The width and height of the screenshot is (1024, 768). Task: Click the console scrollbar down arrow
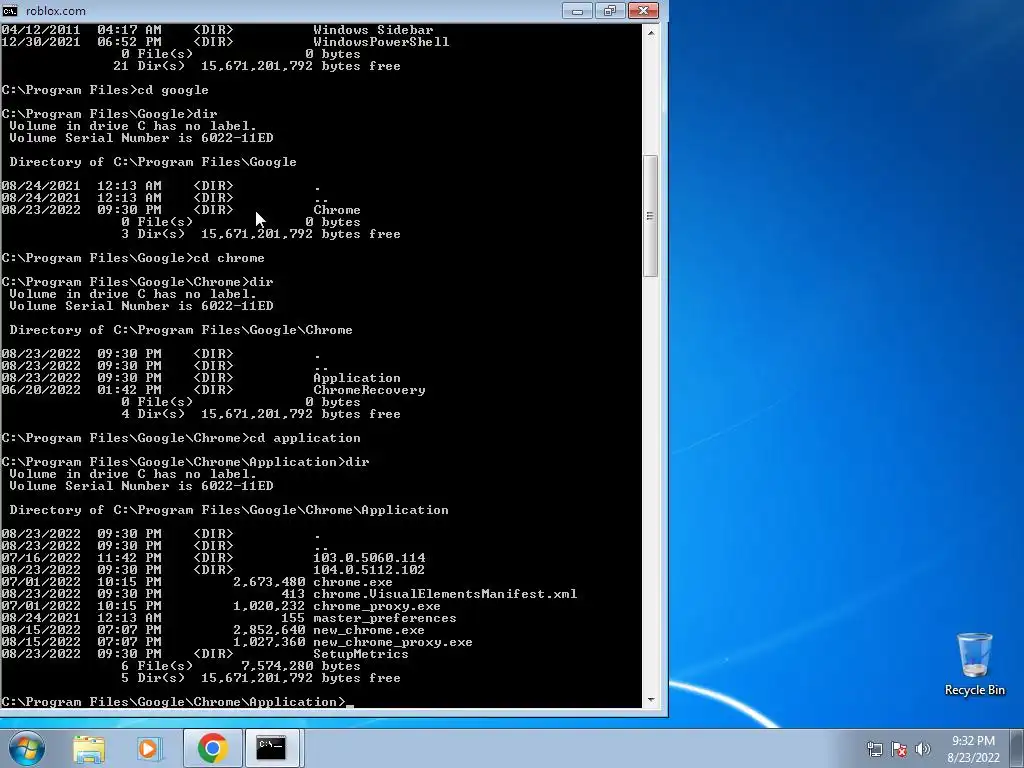point(650,700)
